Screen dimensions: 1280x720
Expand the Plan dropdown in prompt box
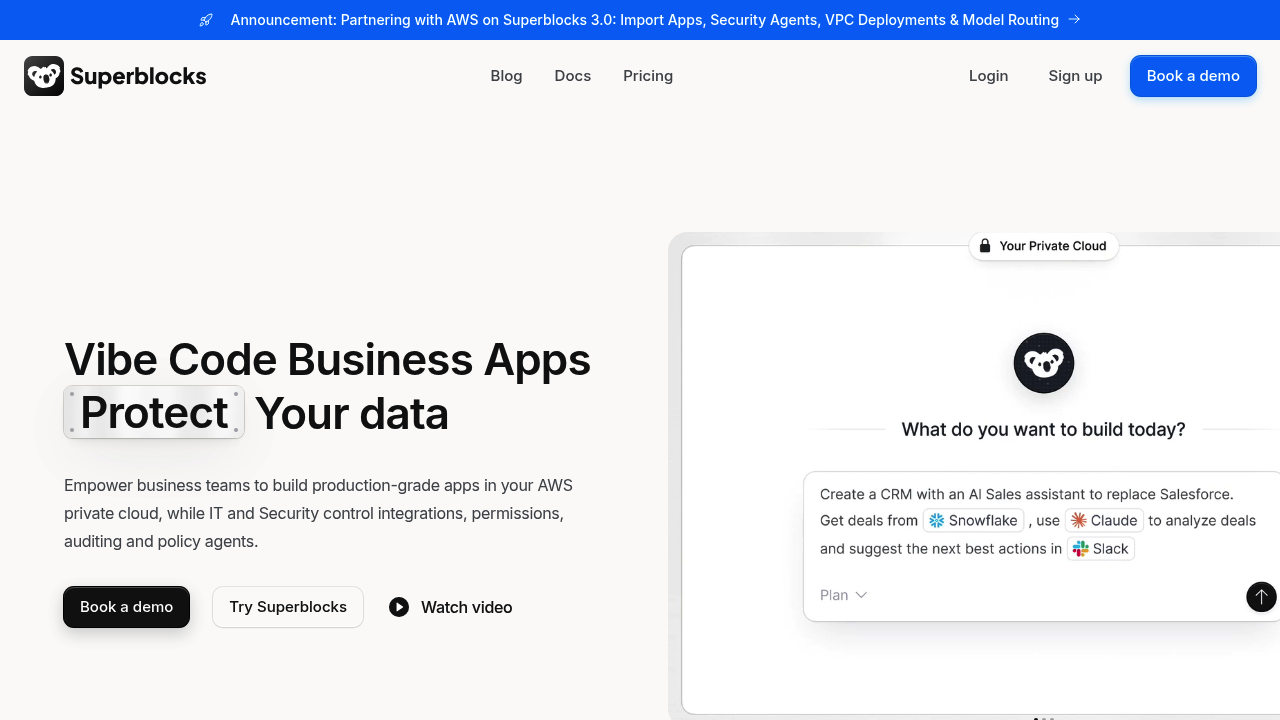843,595
